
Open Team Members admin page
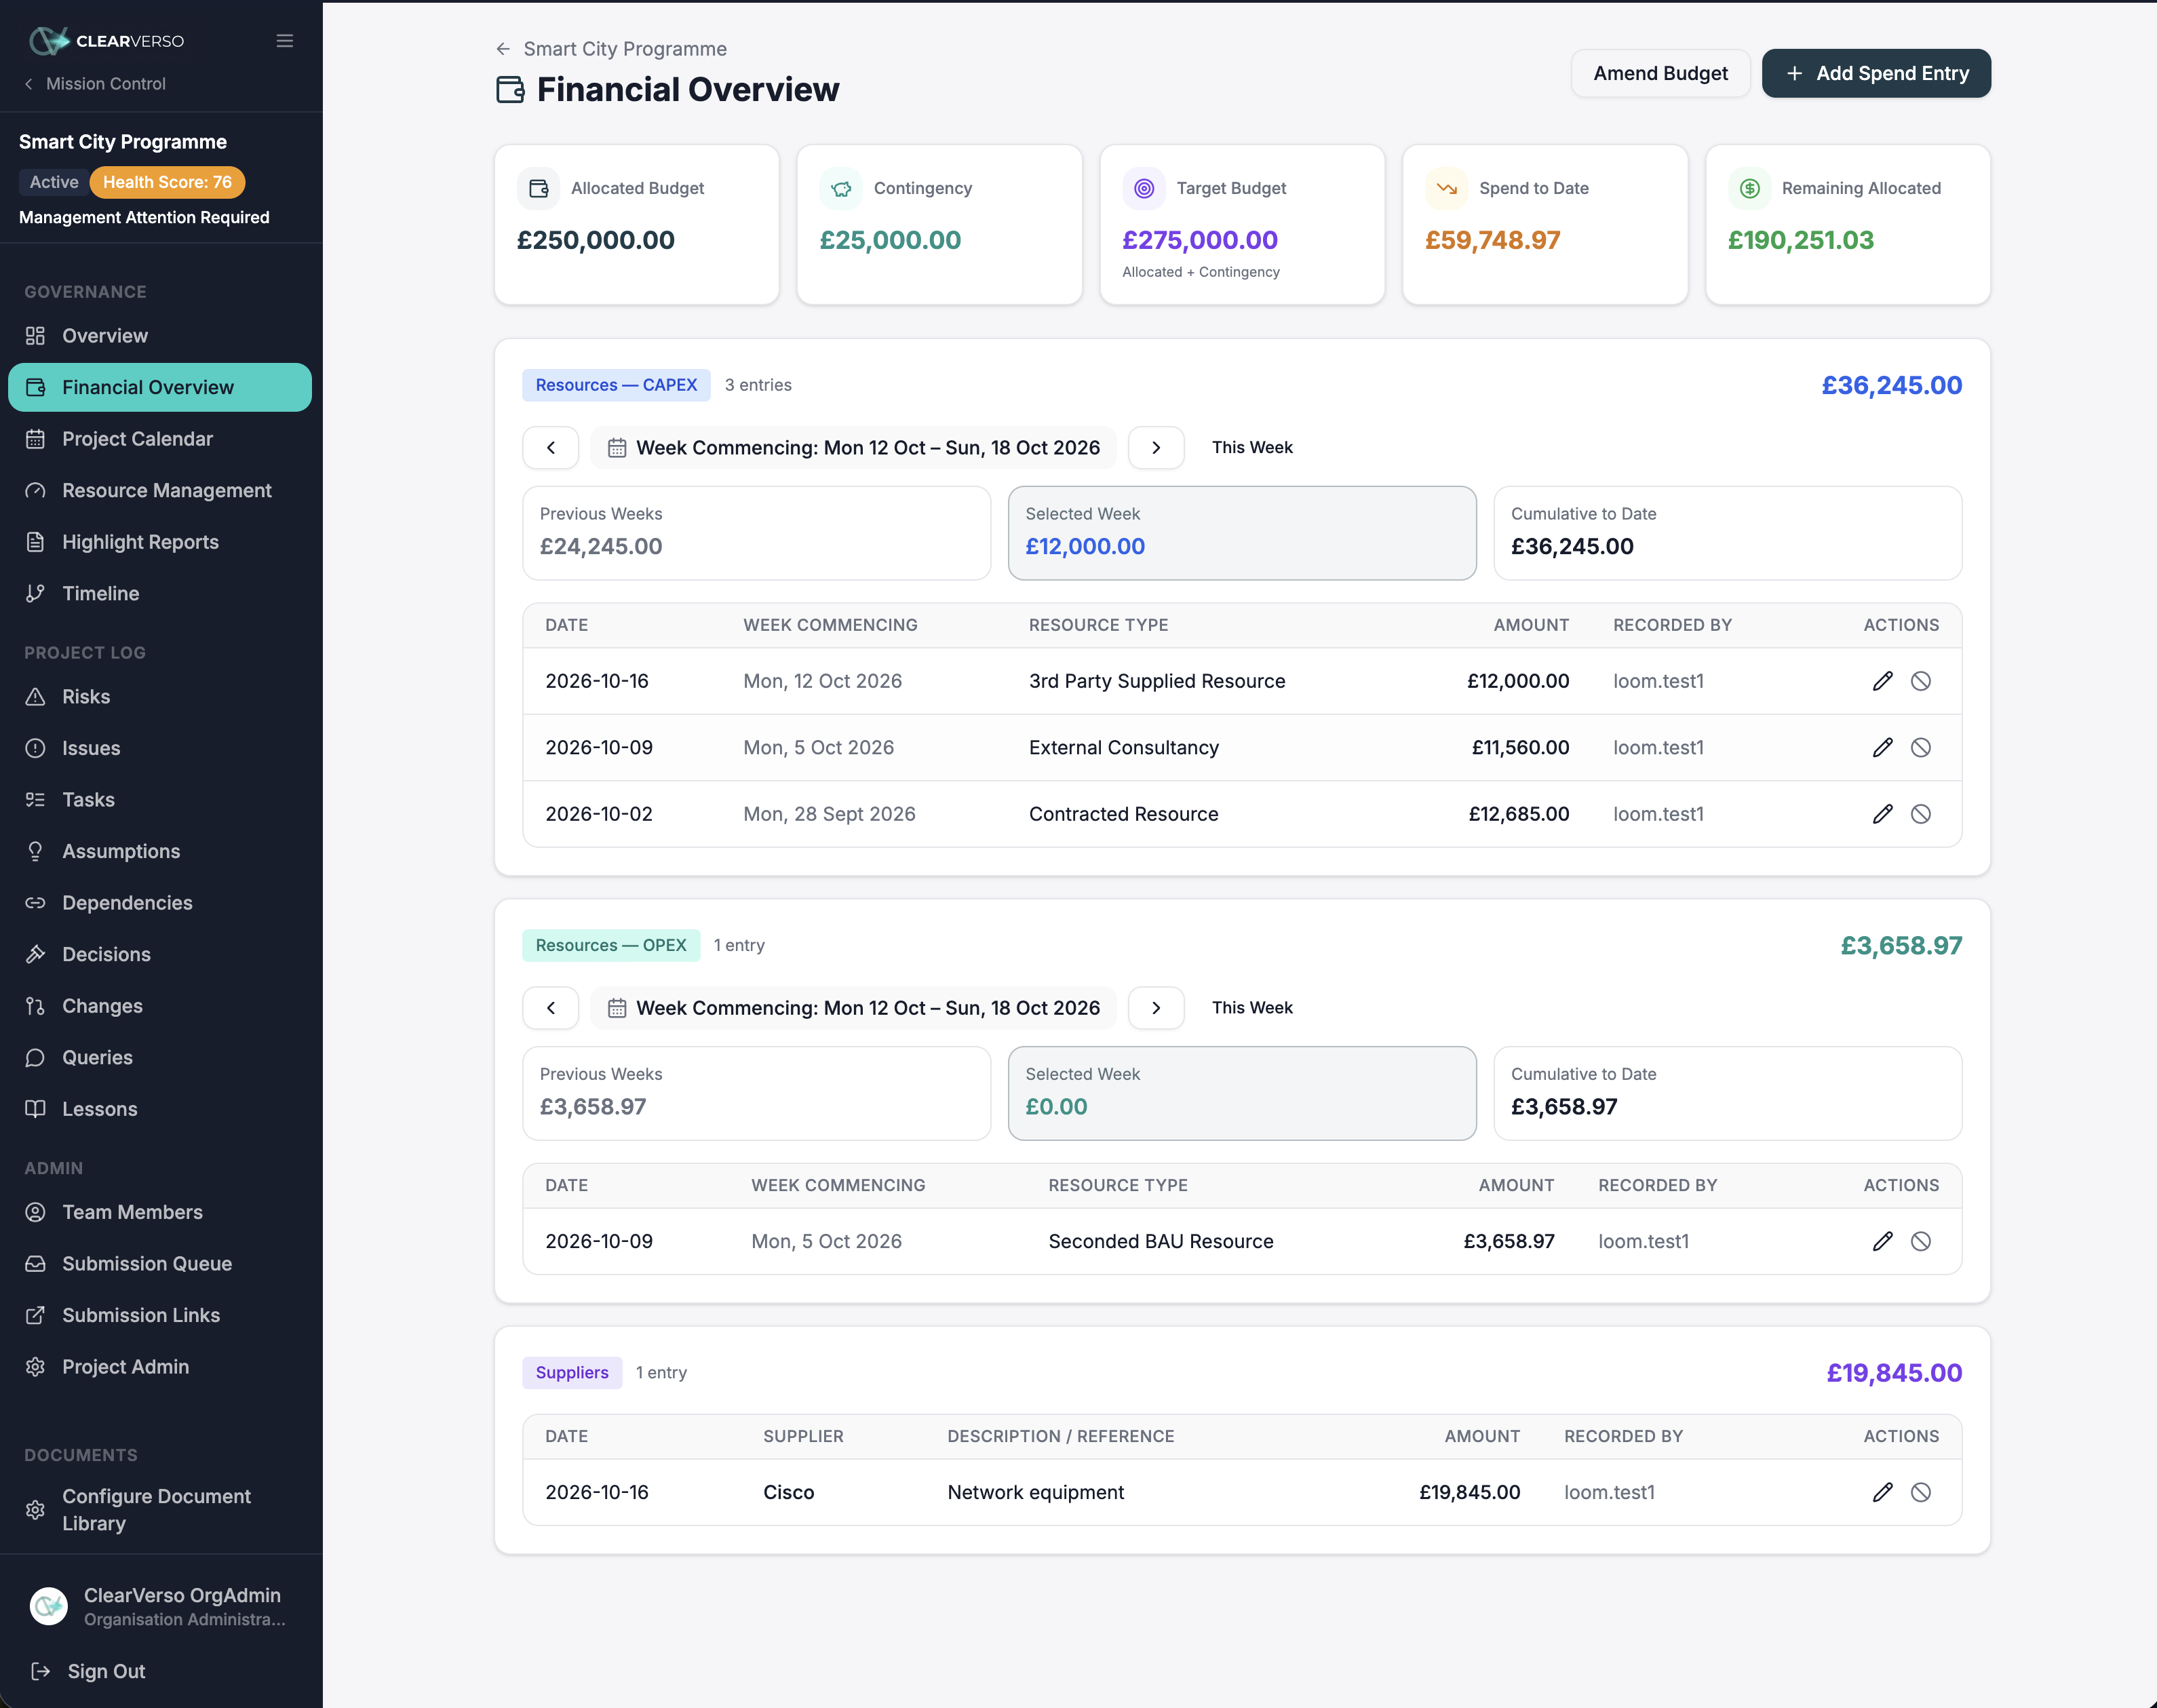160,1212
